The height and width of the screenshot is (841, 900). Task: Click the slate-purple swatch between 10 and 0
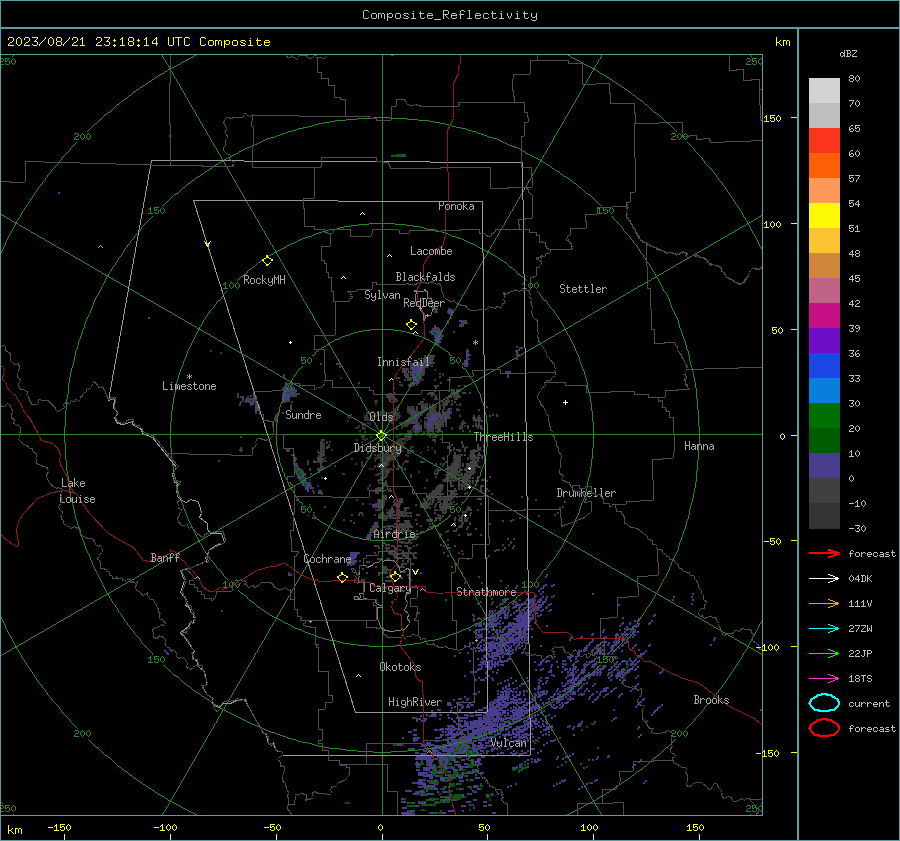point(824,466)
